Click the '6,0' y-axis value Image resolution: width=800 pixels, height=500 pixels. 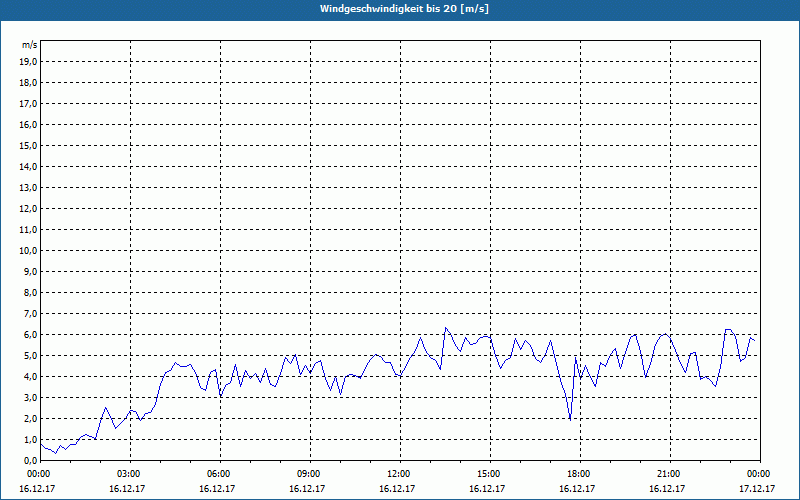pyautogui.click(x=30, y=335)
